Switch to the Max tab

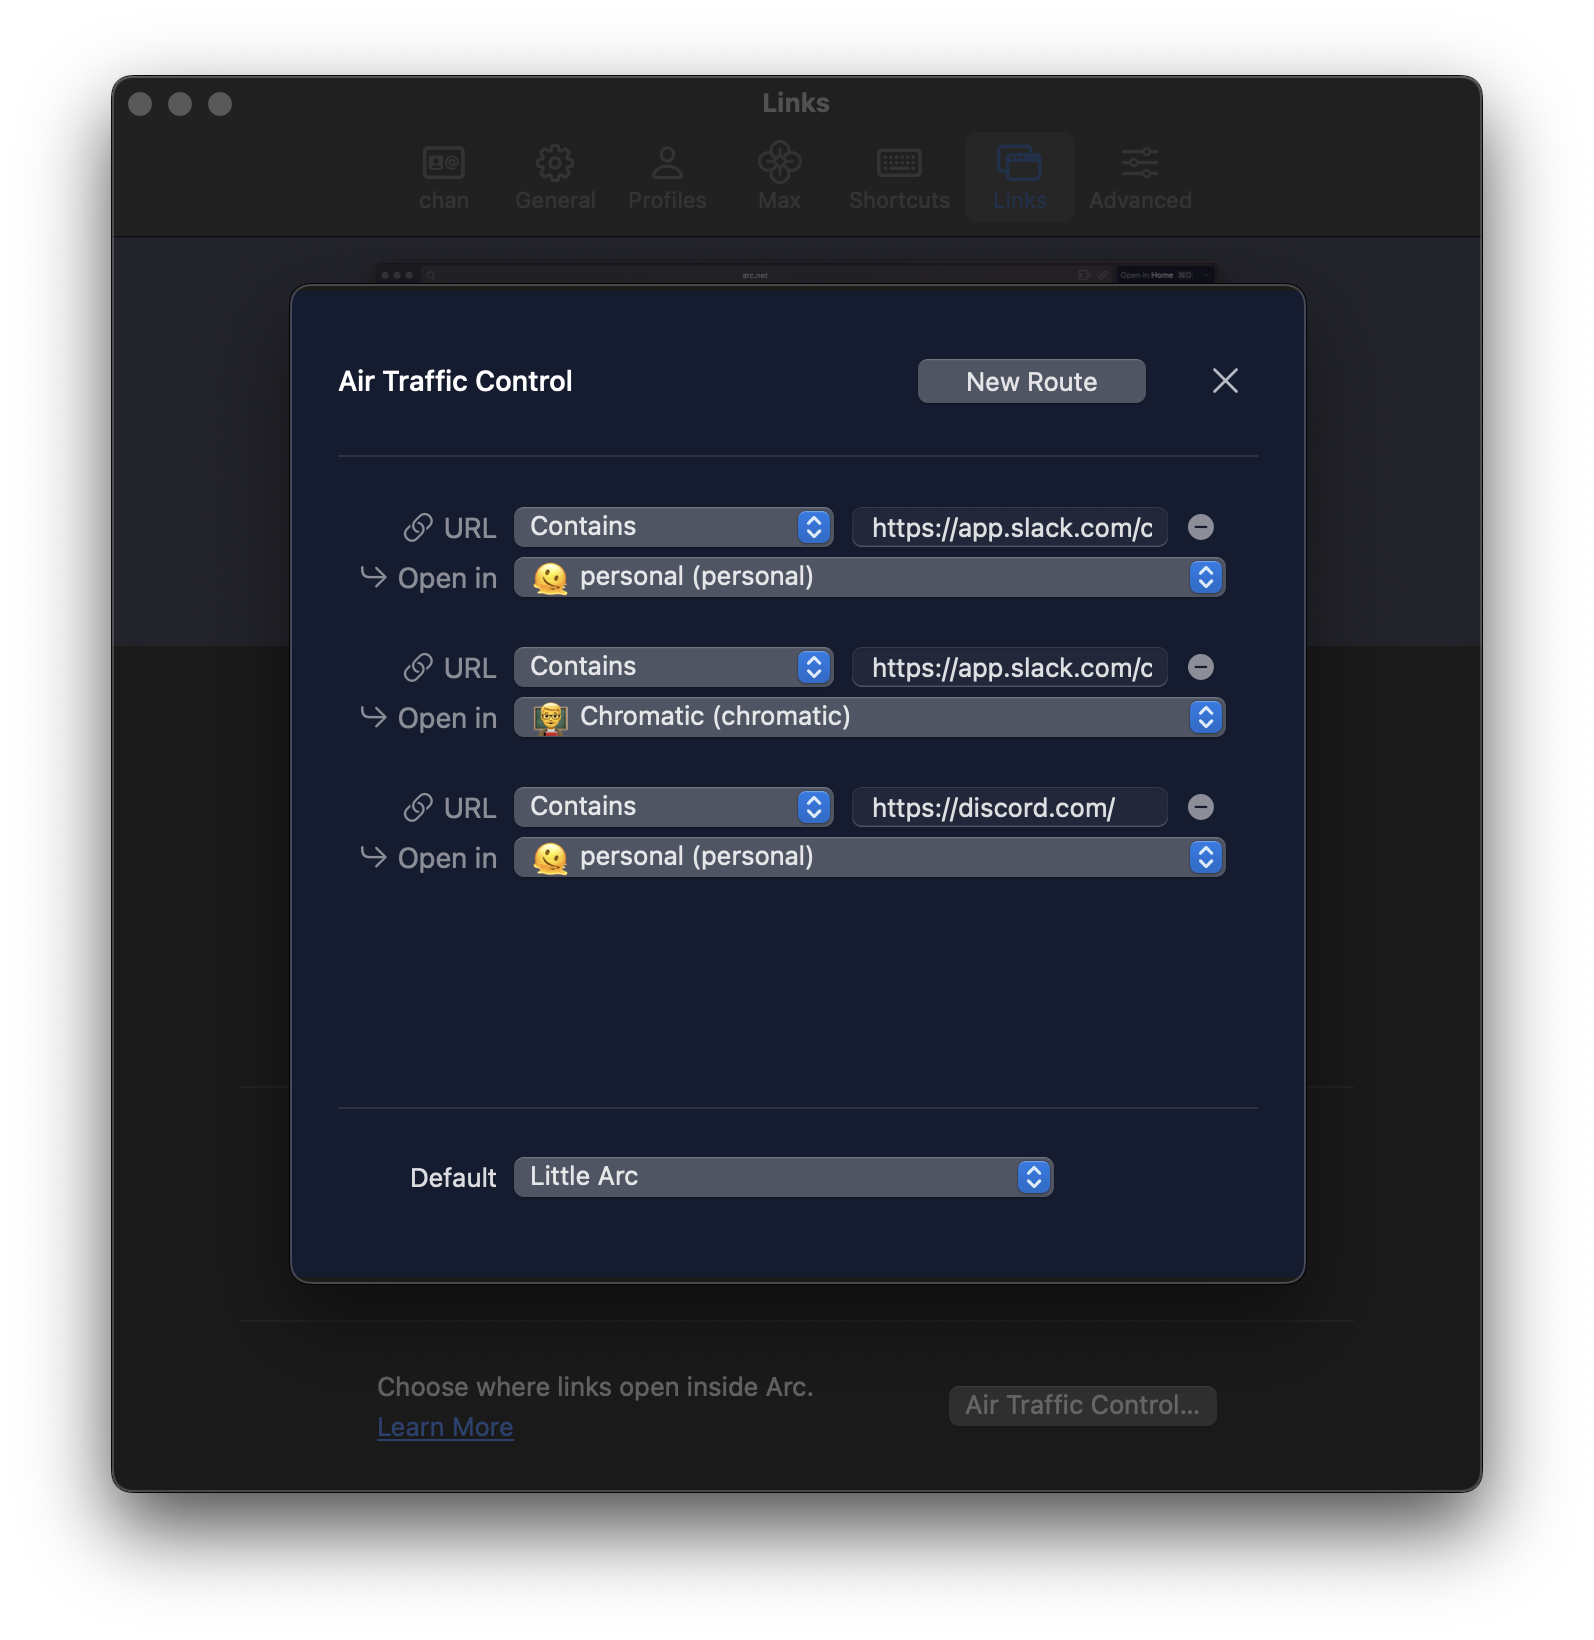click(779, 177)
